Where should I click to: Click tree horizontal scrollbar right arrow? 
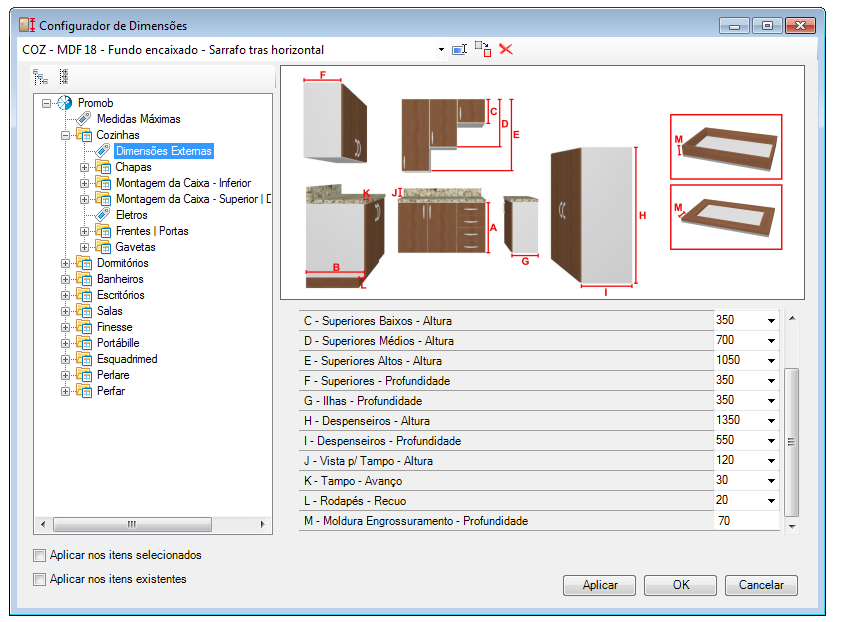(263, 524)
